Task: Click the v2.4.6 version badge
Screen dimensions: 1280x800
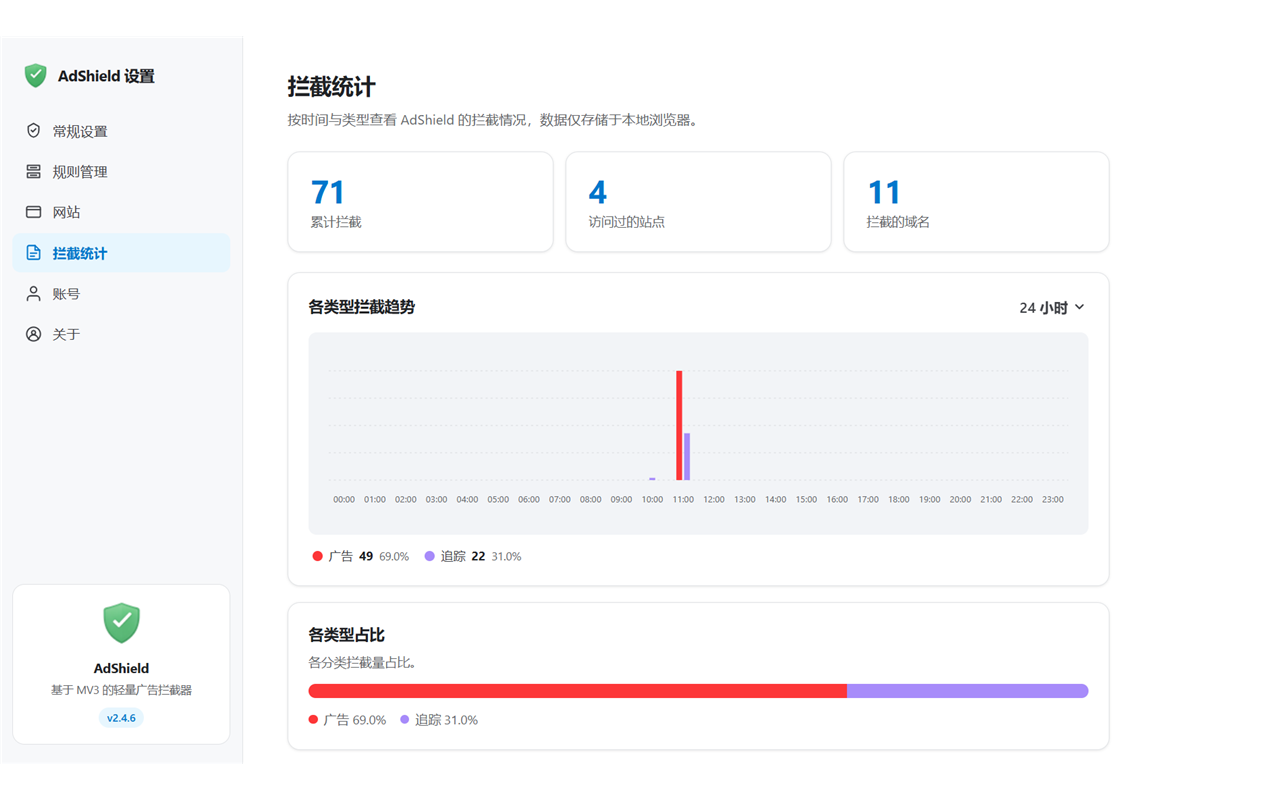Action: (x=121, y=718)
